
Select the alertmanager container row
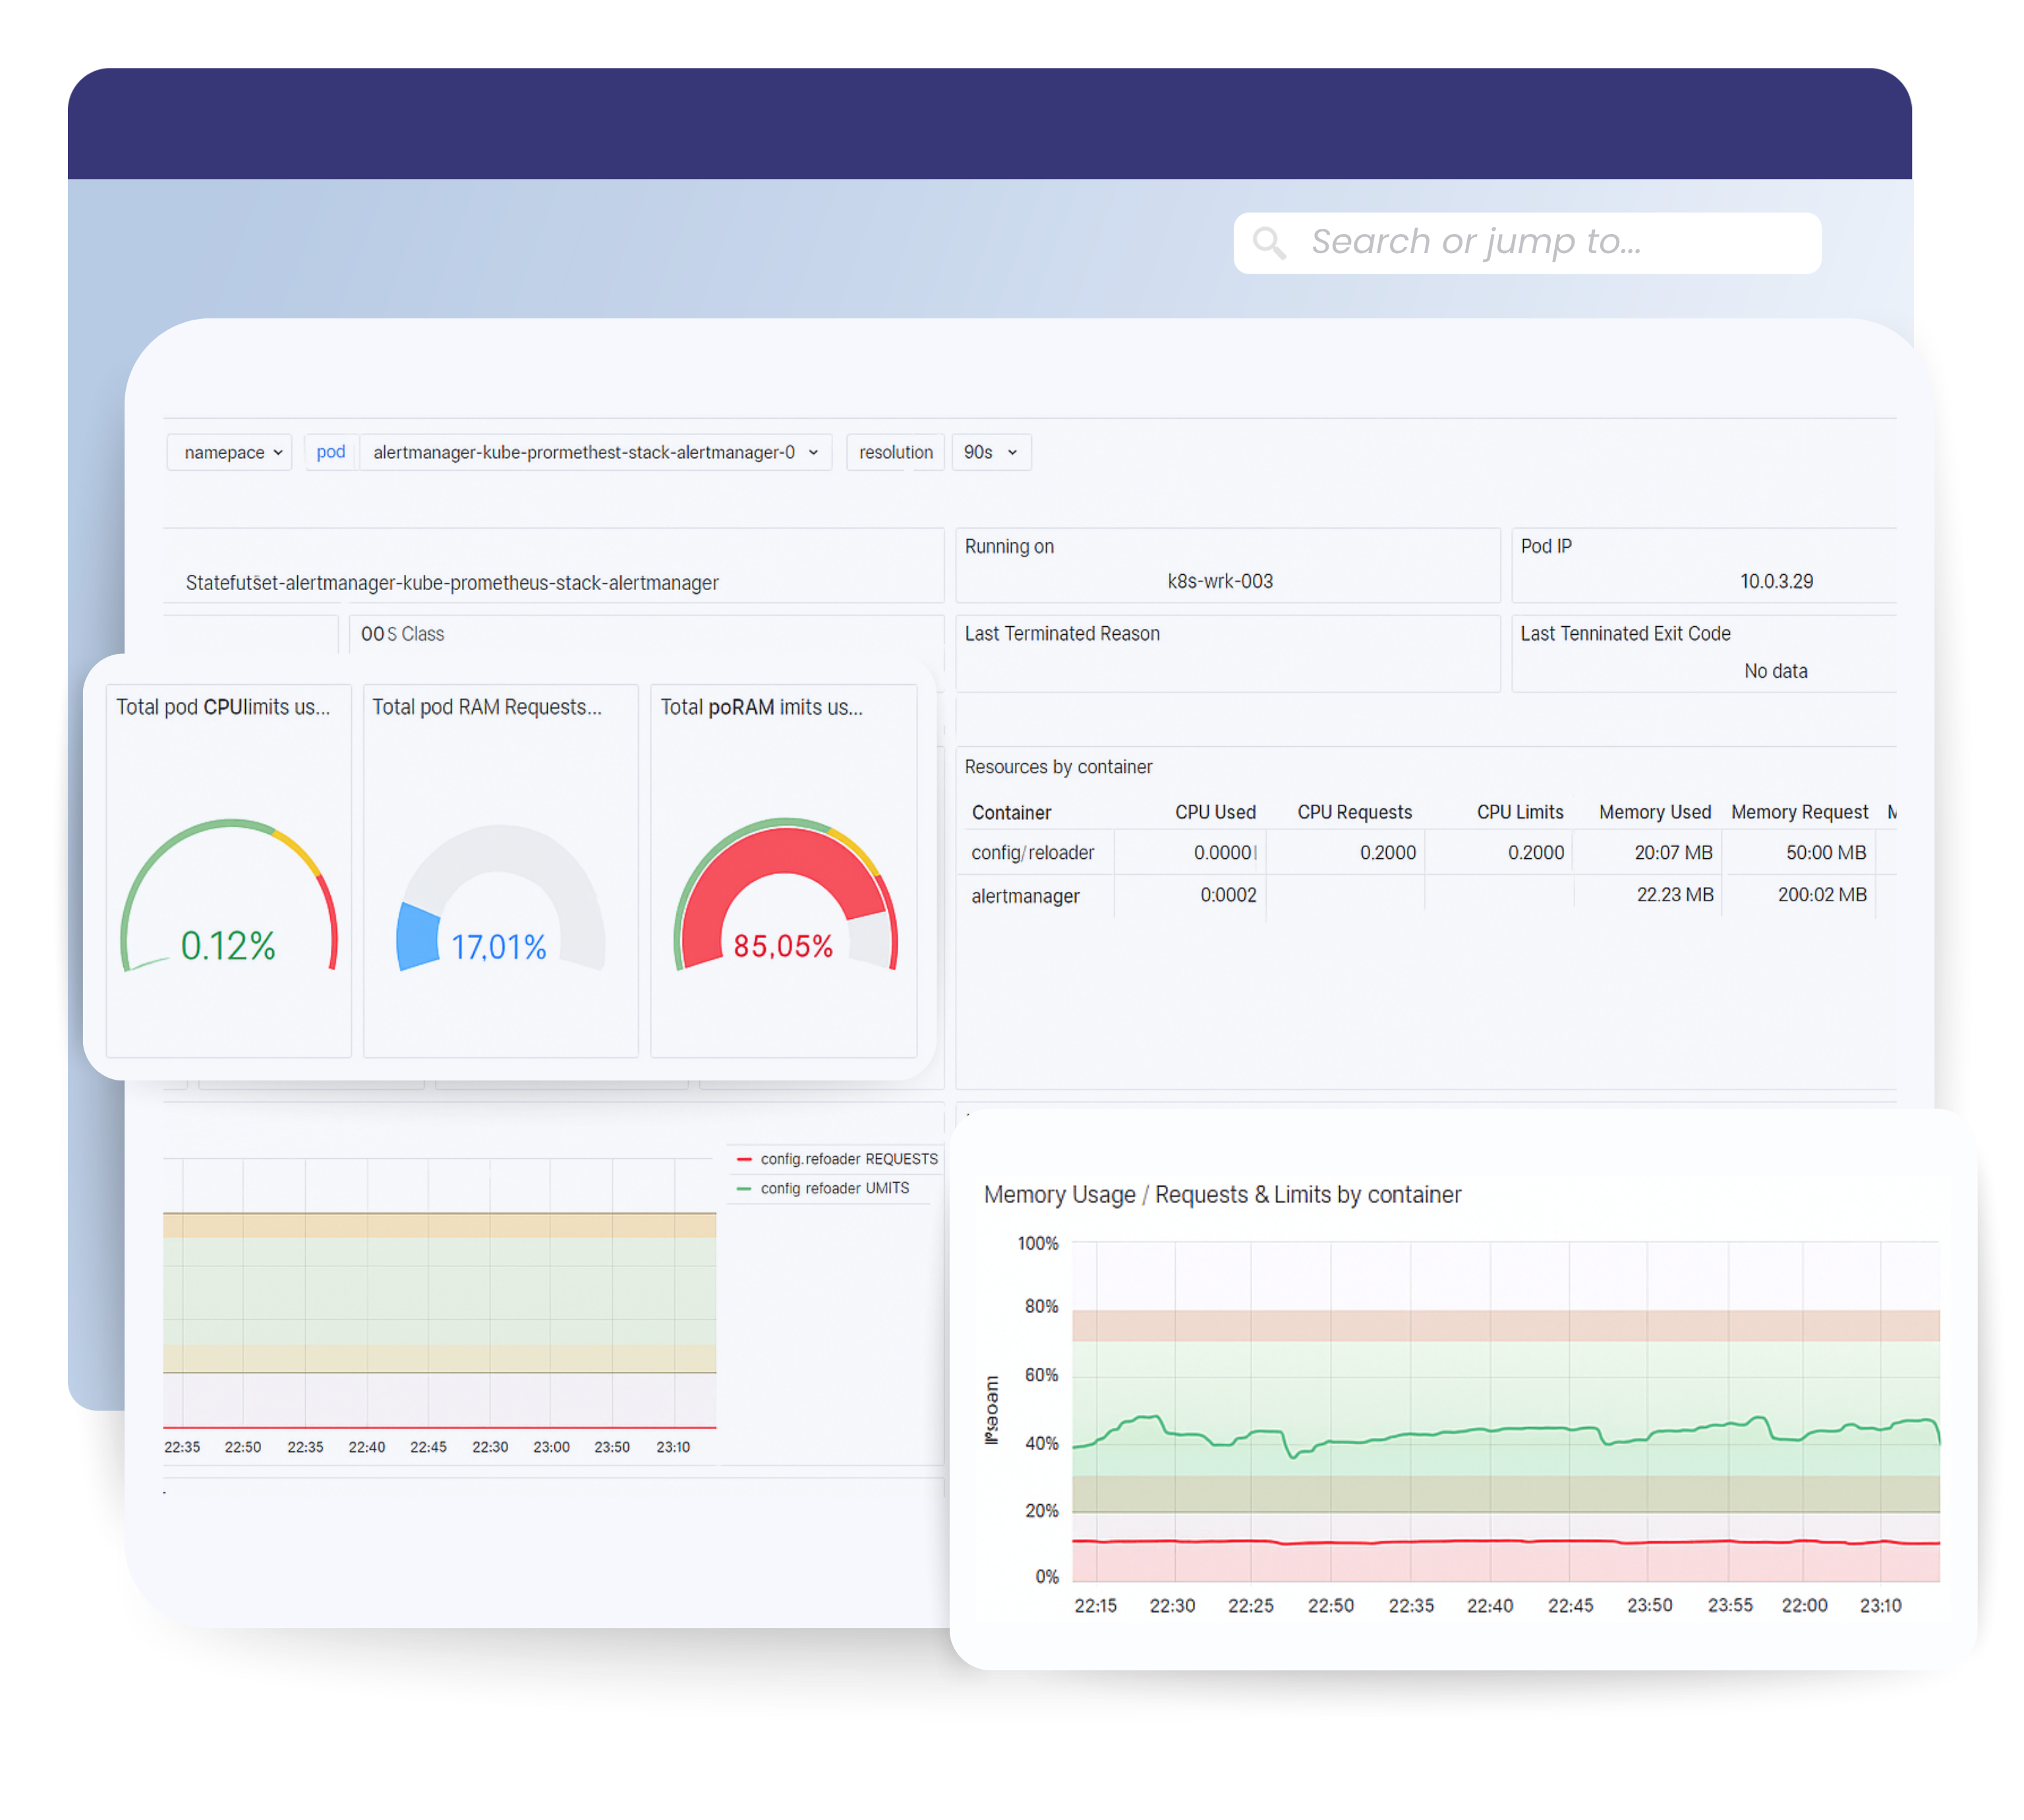[x=1025, y=896]
